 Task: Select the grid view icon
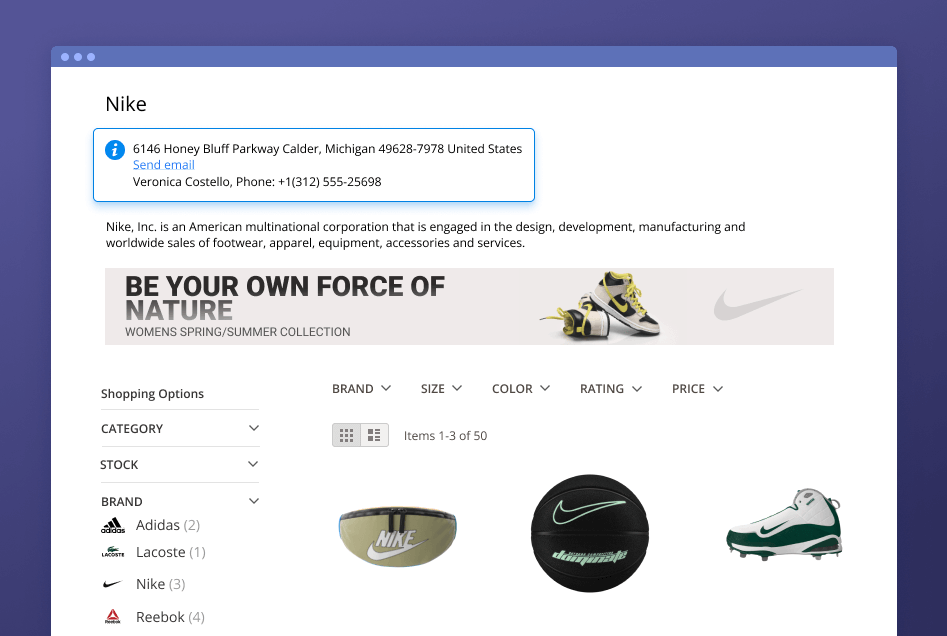(346, 434)
